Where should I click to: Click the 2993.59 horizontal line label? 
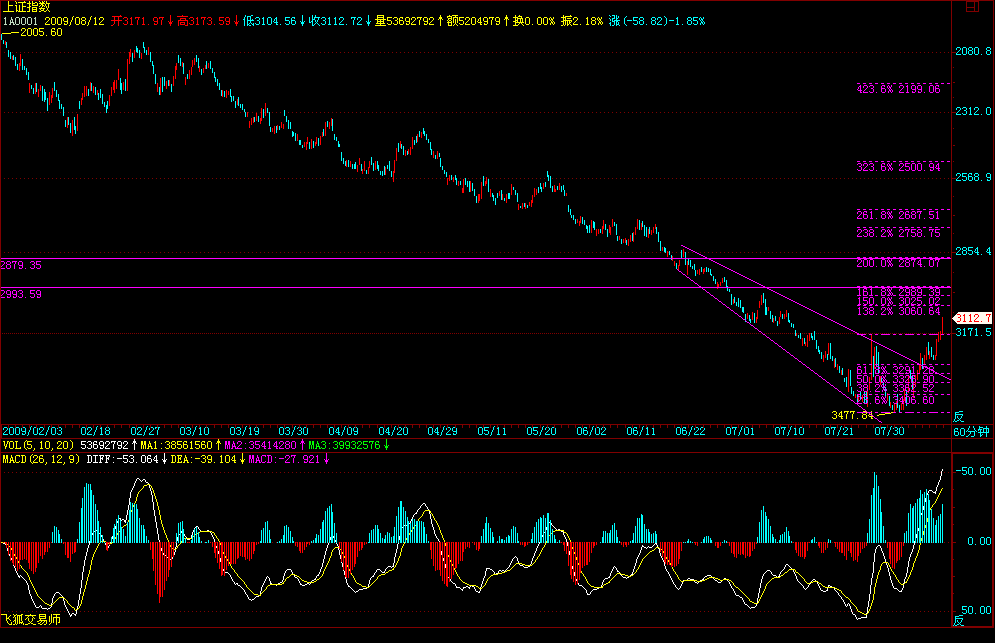[x=21, y=295]
